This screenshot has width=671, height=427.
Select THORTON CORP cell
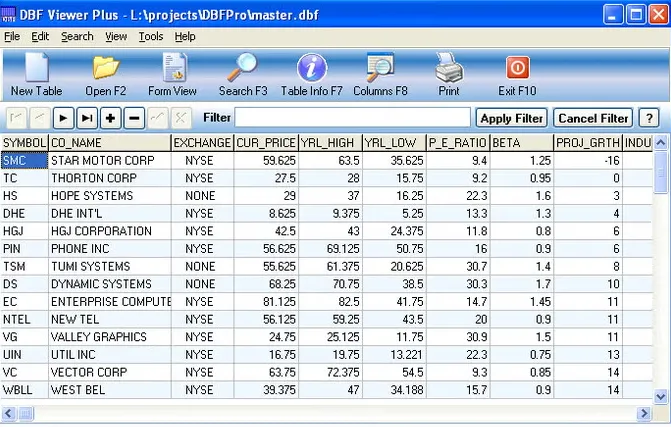pyautogui.click(x=110, y=178)
